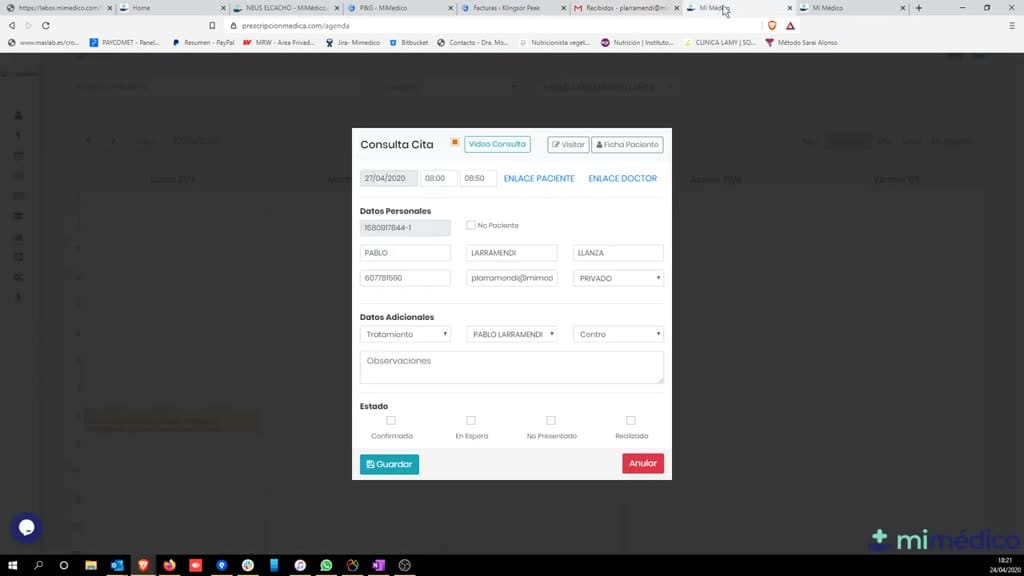Open MRW - Area Privada bookmark
The width and height of the screenshot is (1024, 576).
coord(279,42)
